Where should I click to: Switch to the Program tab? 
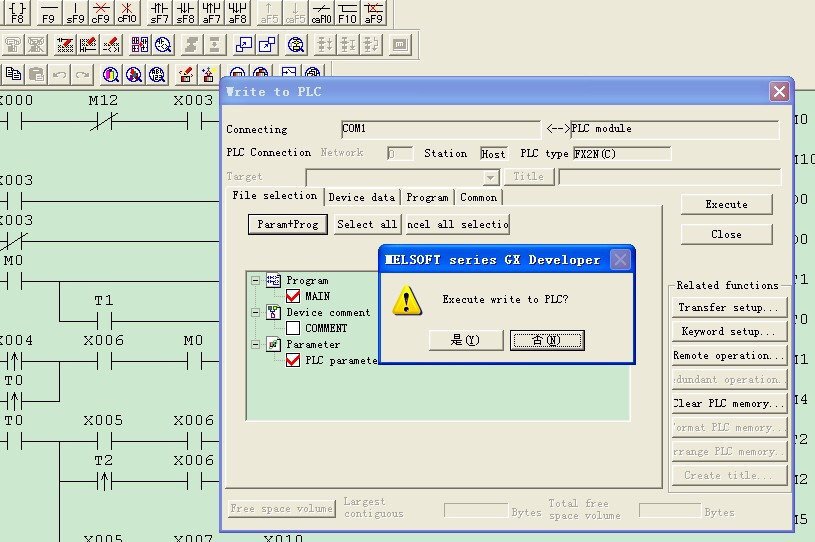(427, 197)
